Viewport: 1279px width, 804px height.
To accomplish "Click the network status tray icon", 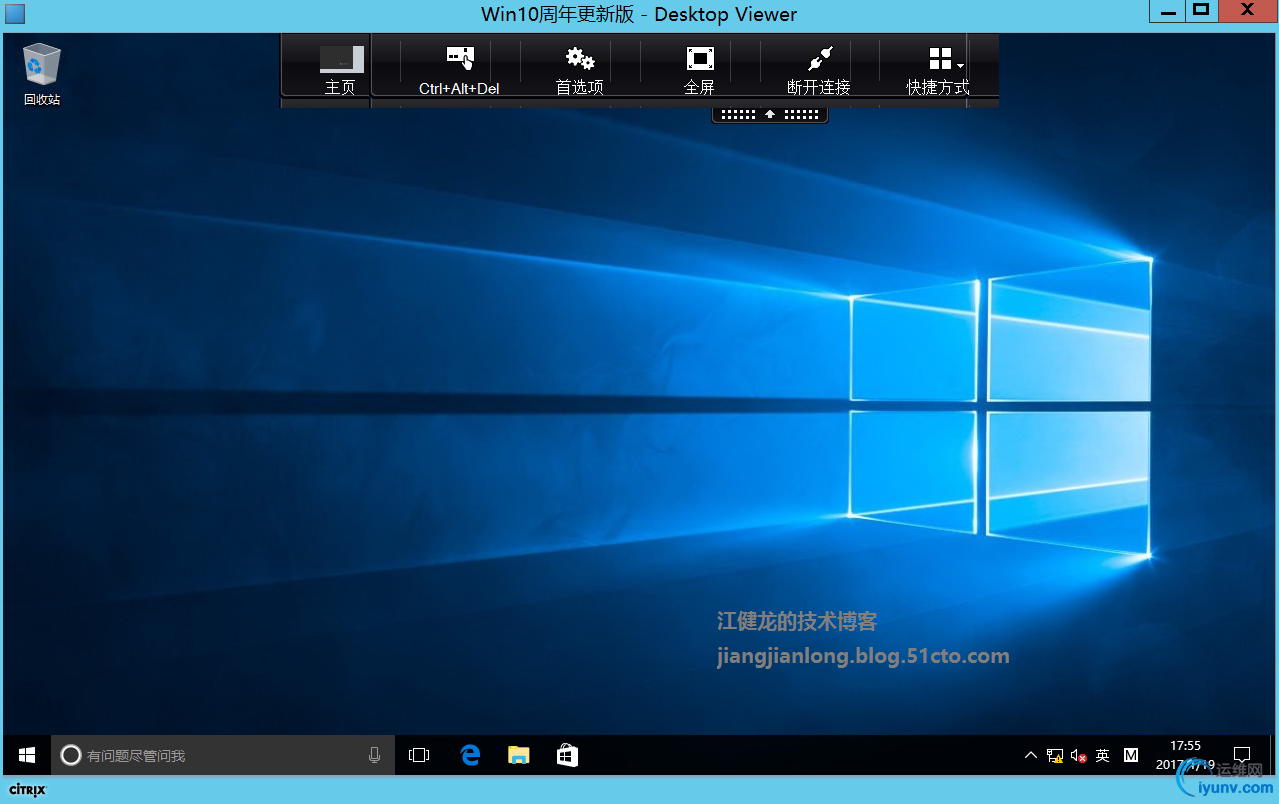I will pyautogui.click(x=1055, y=756).
